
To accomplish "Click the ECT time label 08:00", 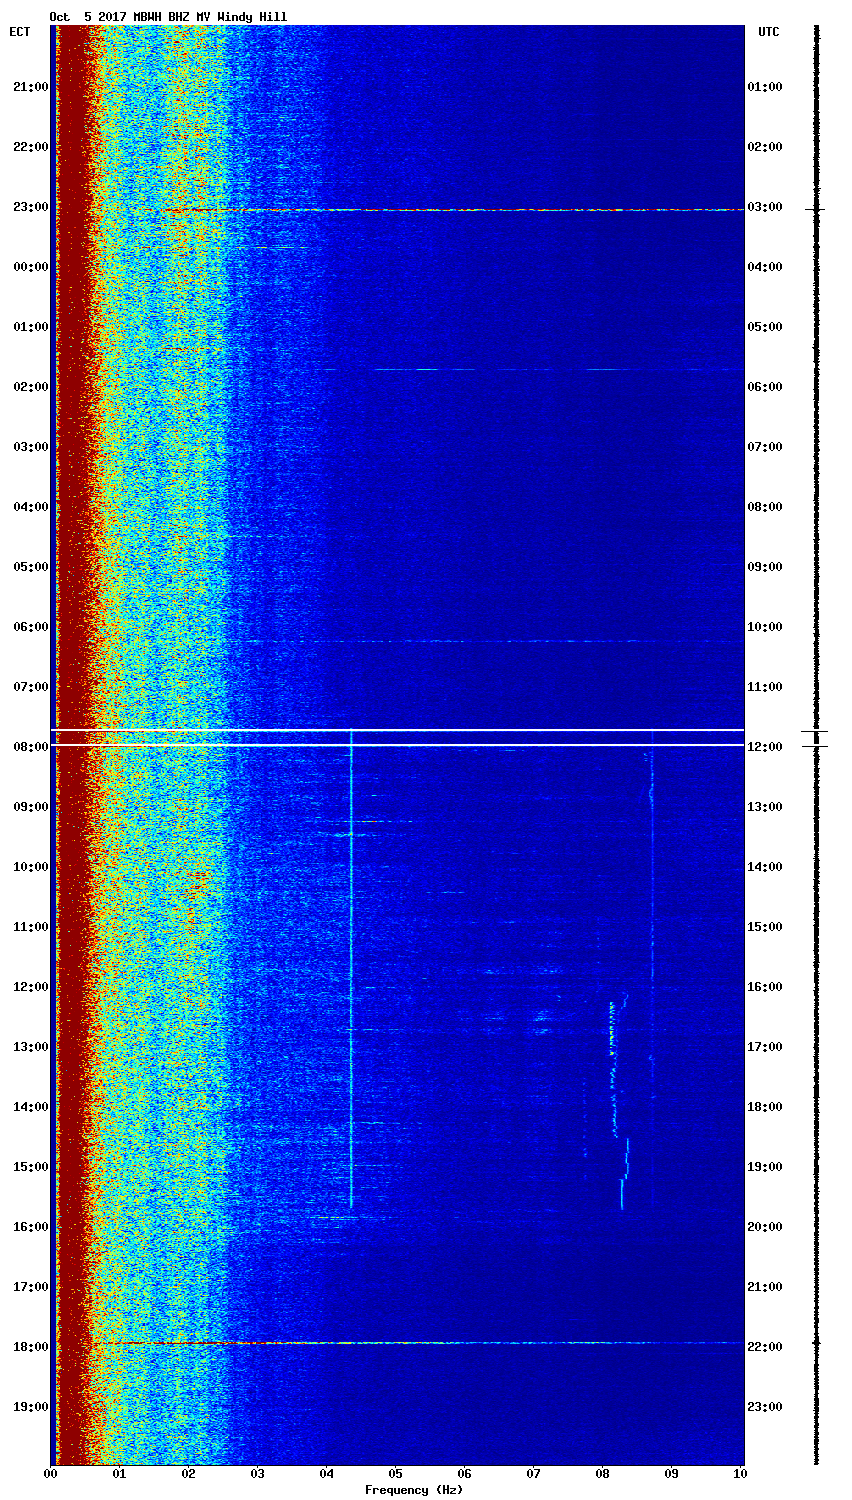I will tap(31, 747).
